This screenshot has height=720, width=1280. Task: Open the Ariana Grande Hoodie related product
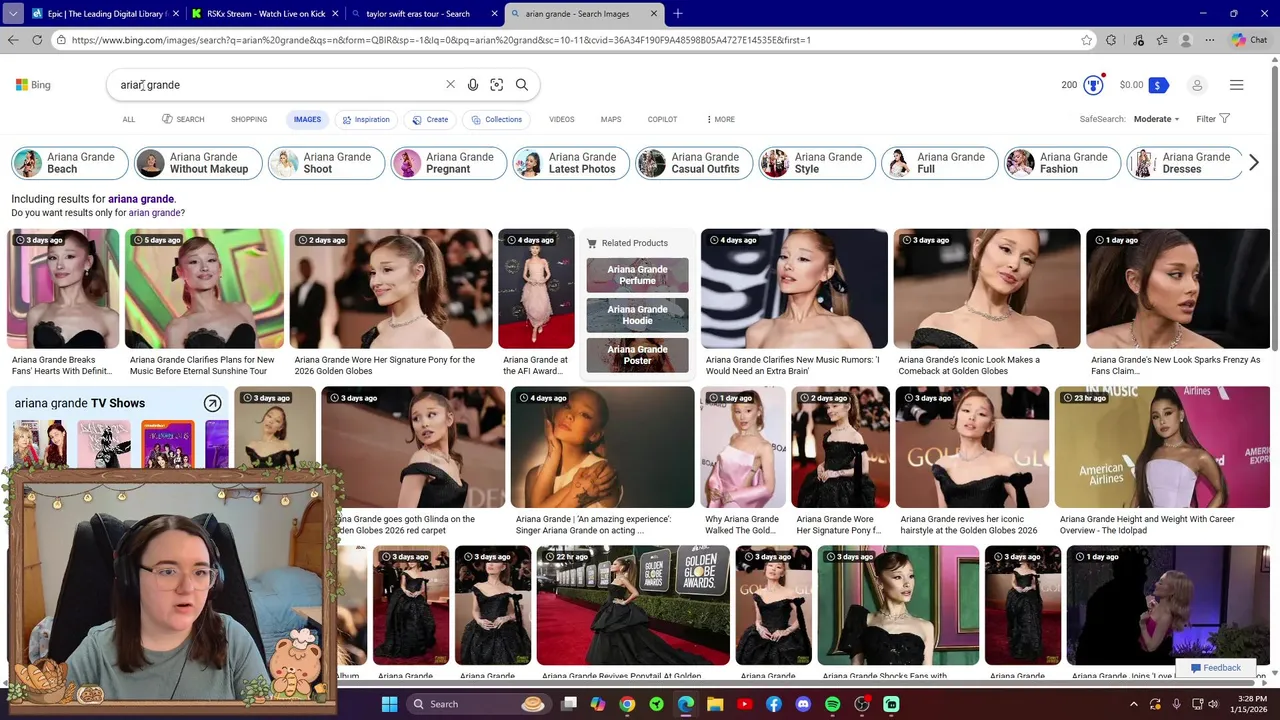pos(637,315)
